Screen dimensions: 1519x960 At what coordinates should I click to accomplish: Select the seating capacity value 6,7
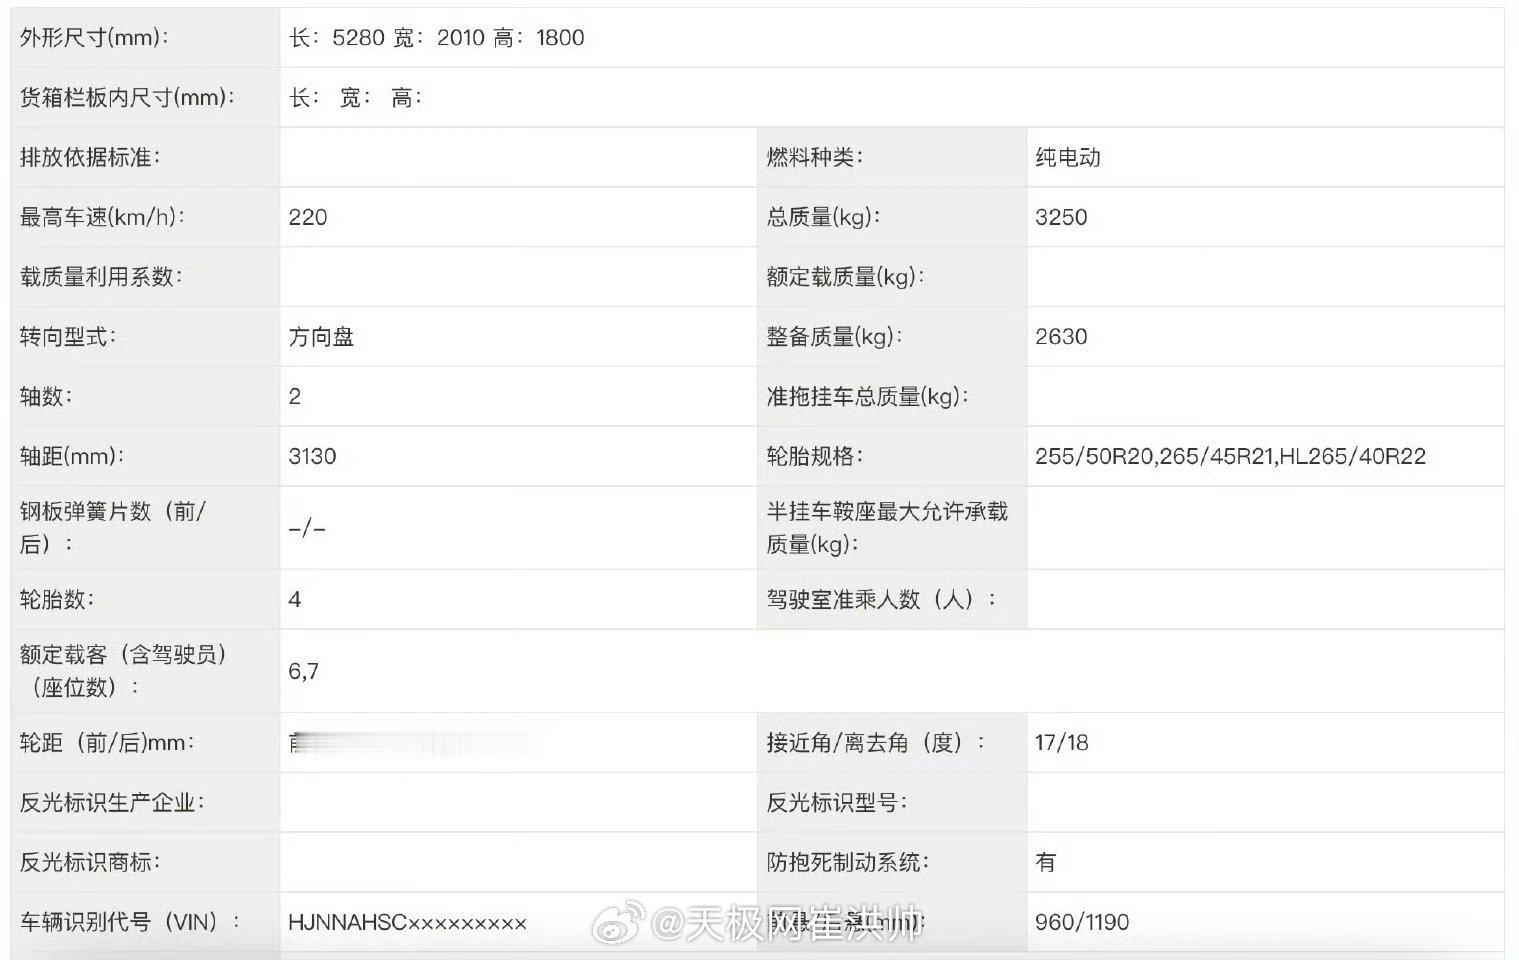[304, 671]
